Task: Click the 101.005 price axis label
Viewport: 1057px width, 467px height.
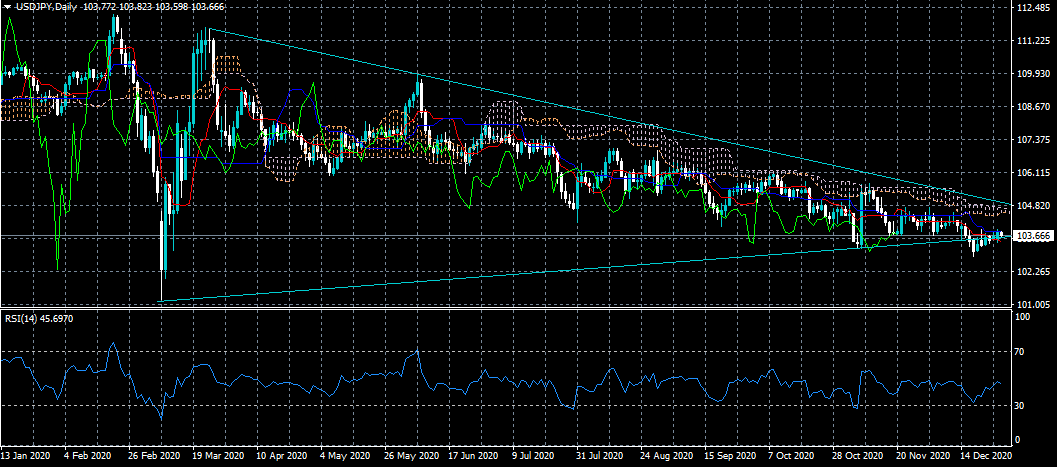Action: [x=1032, y=304]
